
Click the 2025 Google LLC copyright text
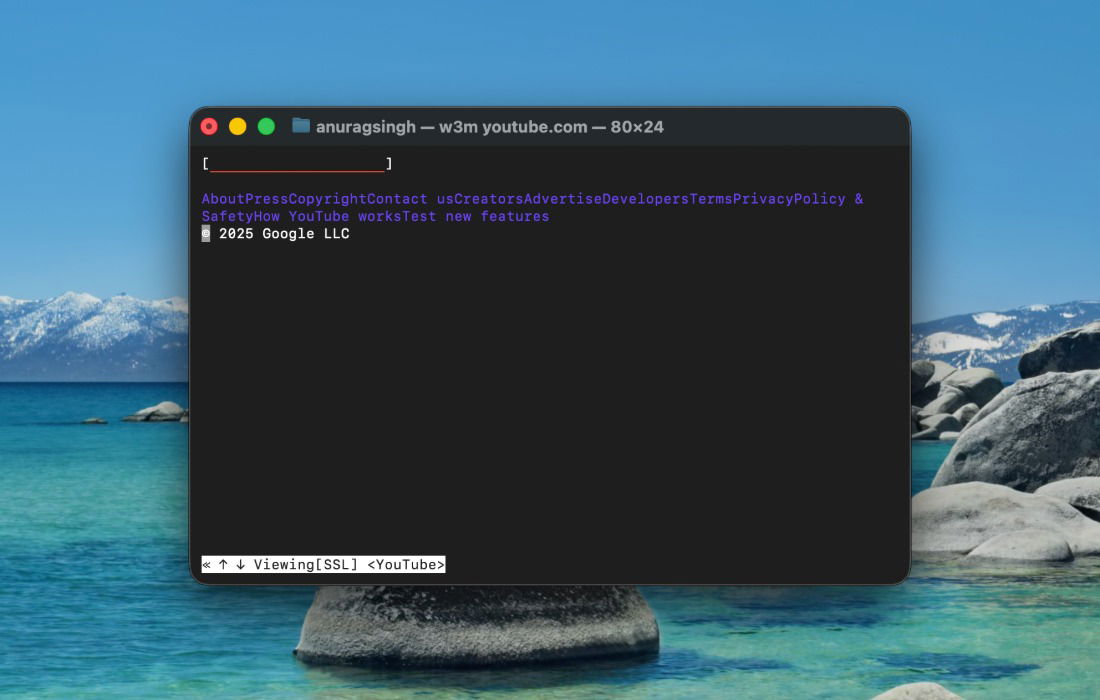tap(276, 234)
